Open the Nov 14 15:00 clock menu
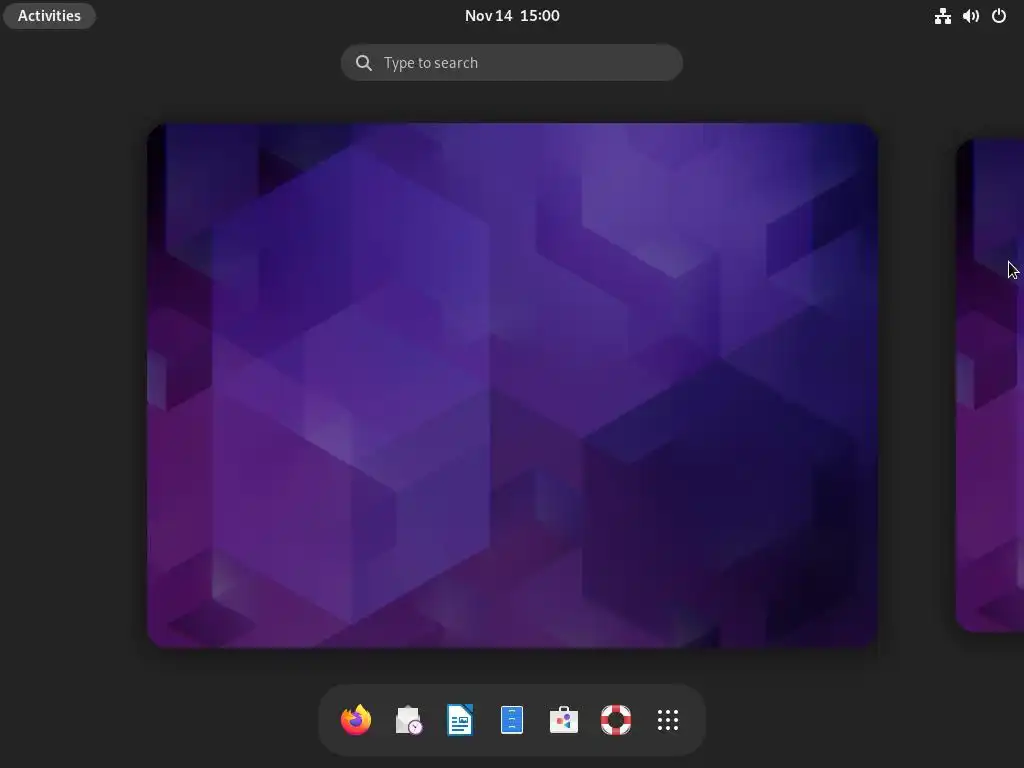 512,16
